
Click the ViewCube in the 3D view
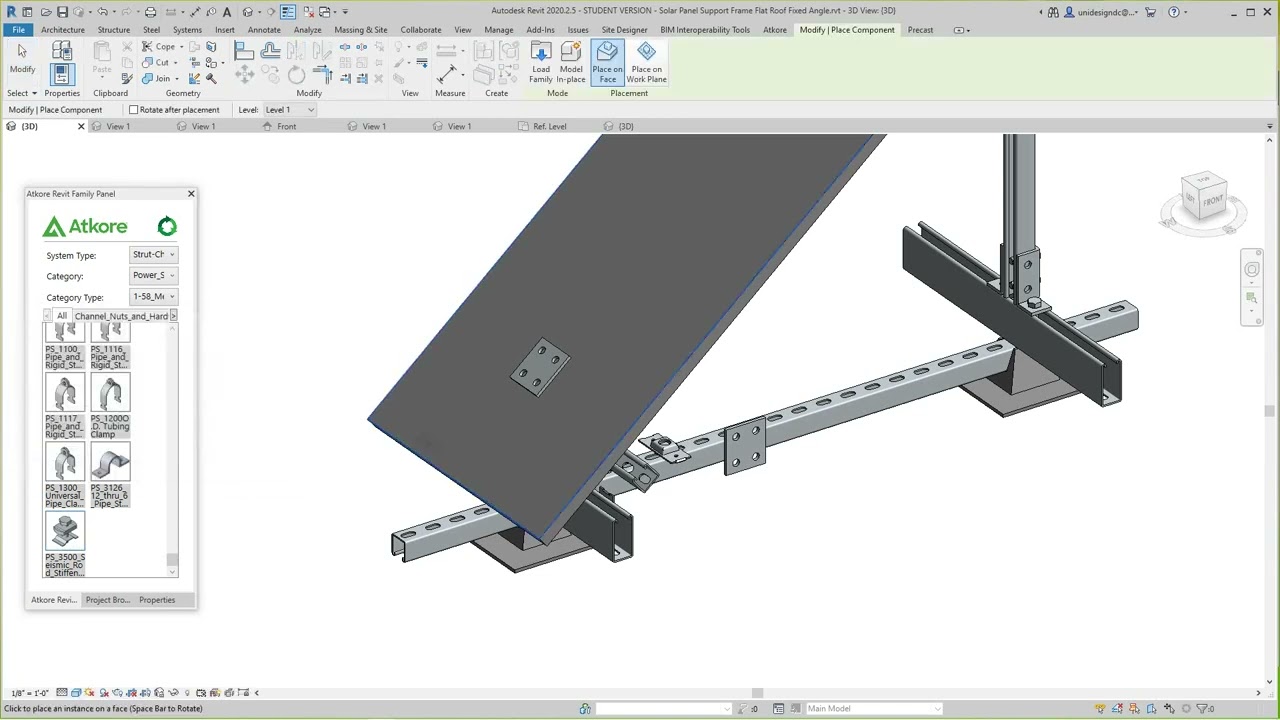pyautogui.click(x=1203, y=198)
